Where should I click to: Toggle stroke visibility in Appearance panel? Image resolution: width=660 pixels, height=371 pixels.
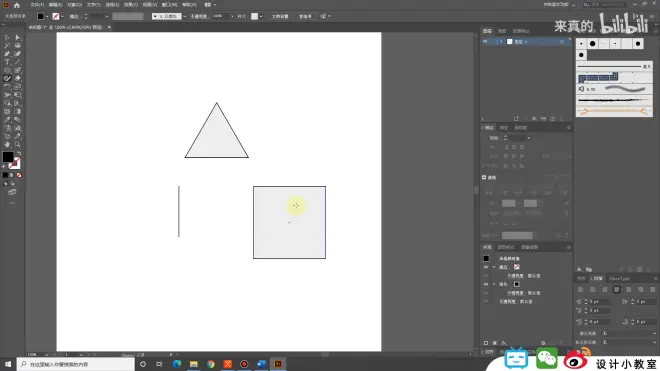(486, 267)
